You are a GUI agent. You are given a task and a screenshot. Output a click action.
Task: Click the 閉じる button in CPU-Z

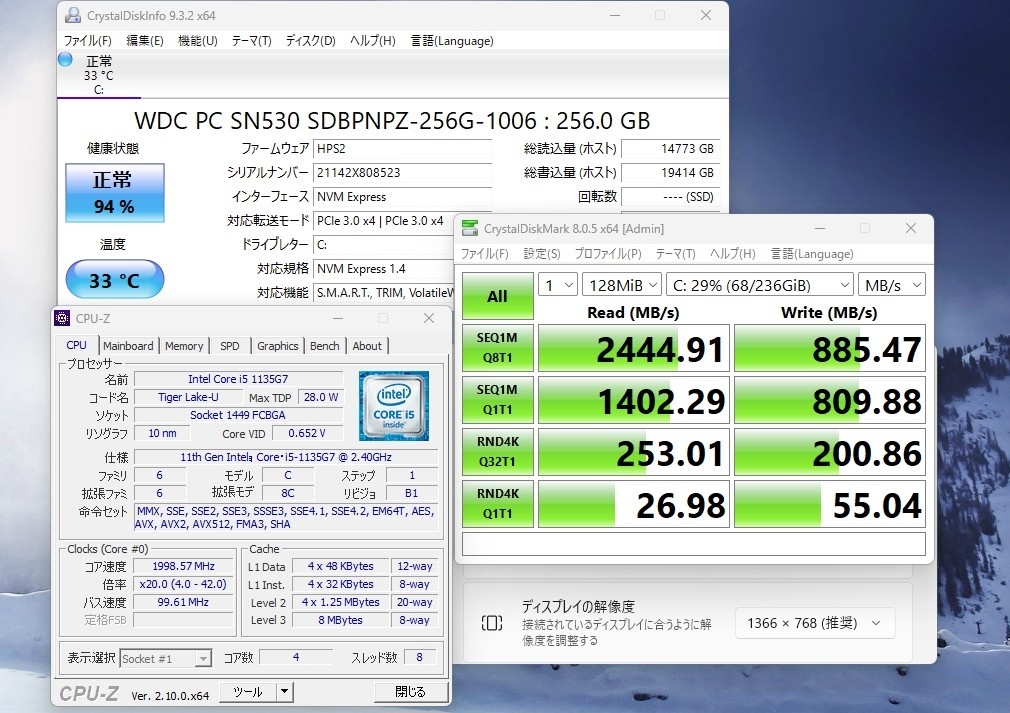(x=411, y=692)
